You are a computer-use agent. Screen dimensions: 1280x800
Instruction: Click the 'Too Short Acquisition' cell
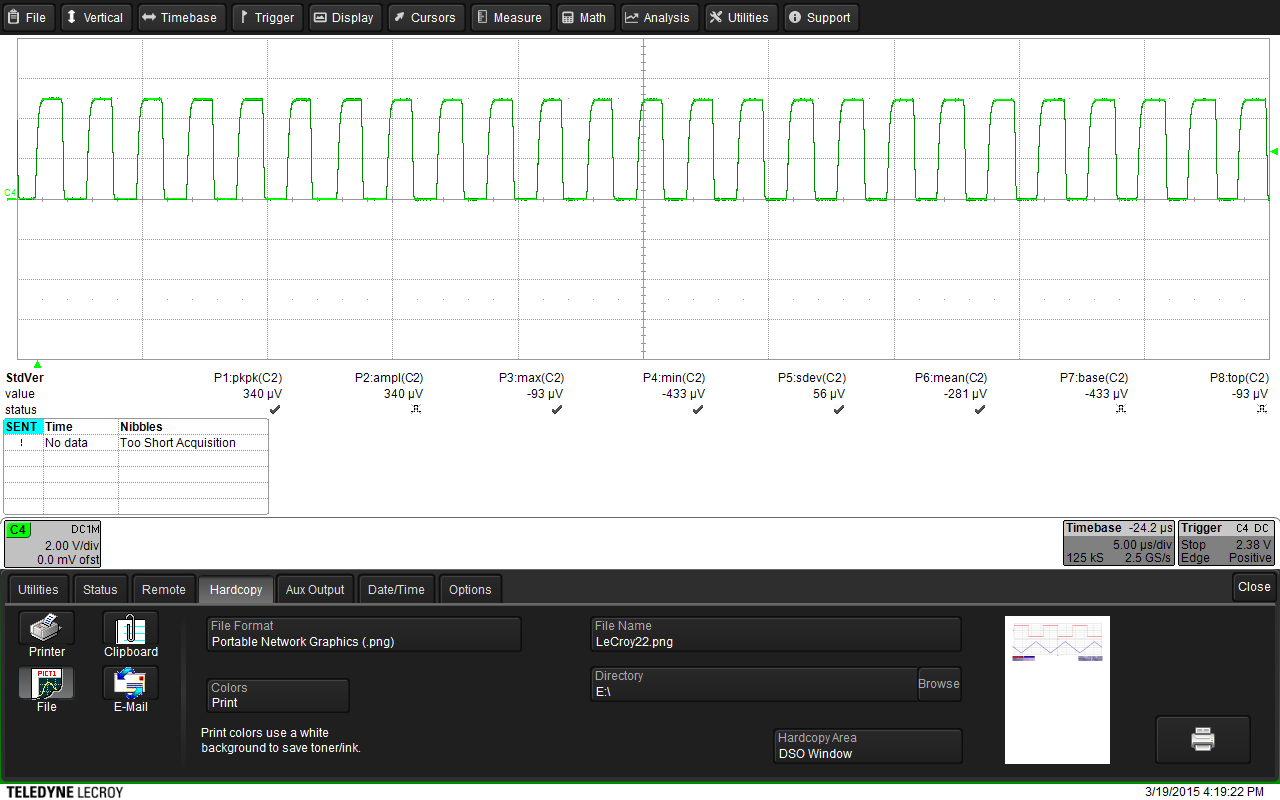point(193,442)
